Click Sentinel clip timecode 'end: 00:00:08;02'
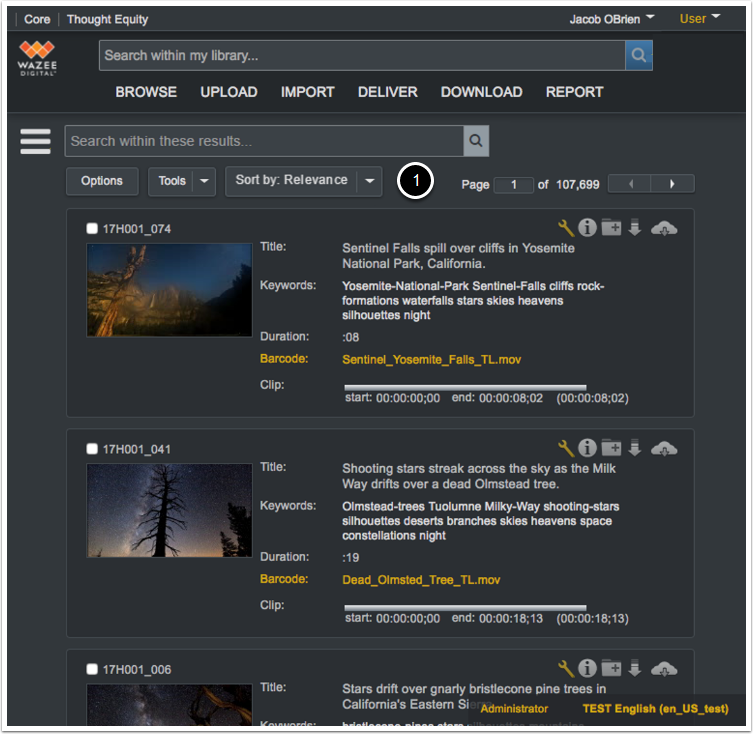The width and height of the screenshot is (753, 734). (x=497, y=398)
